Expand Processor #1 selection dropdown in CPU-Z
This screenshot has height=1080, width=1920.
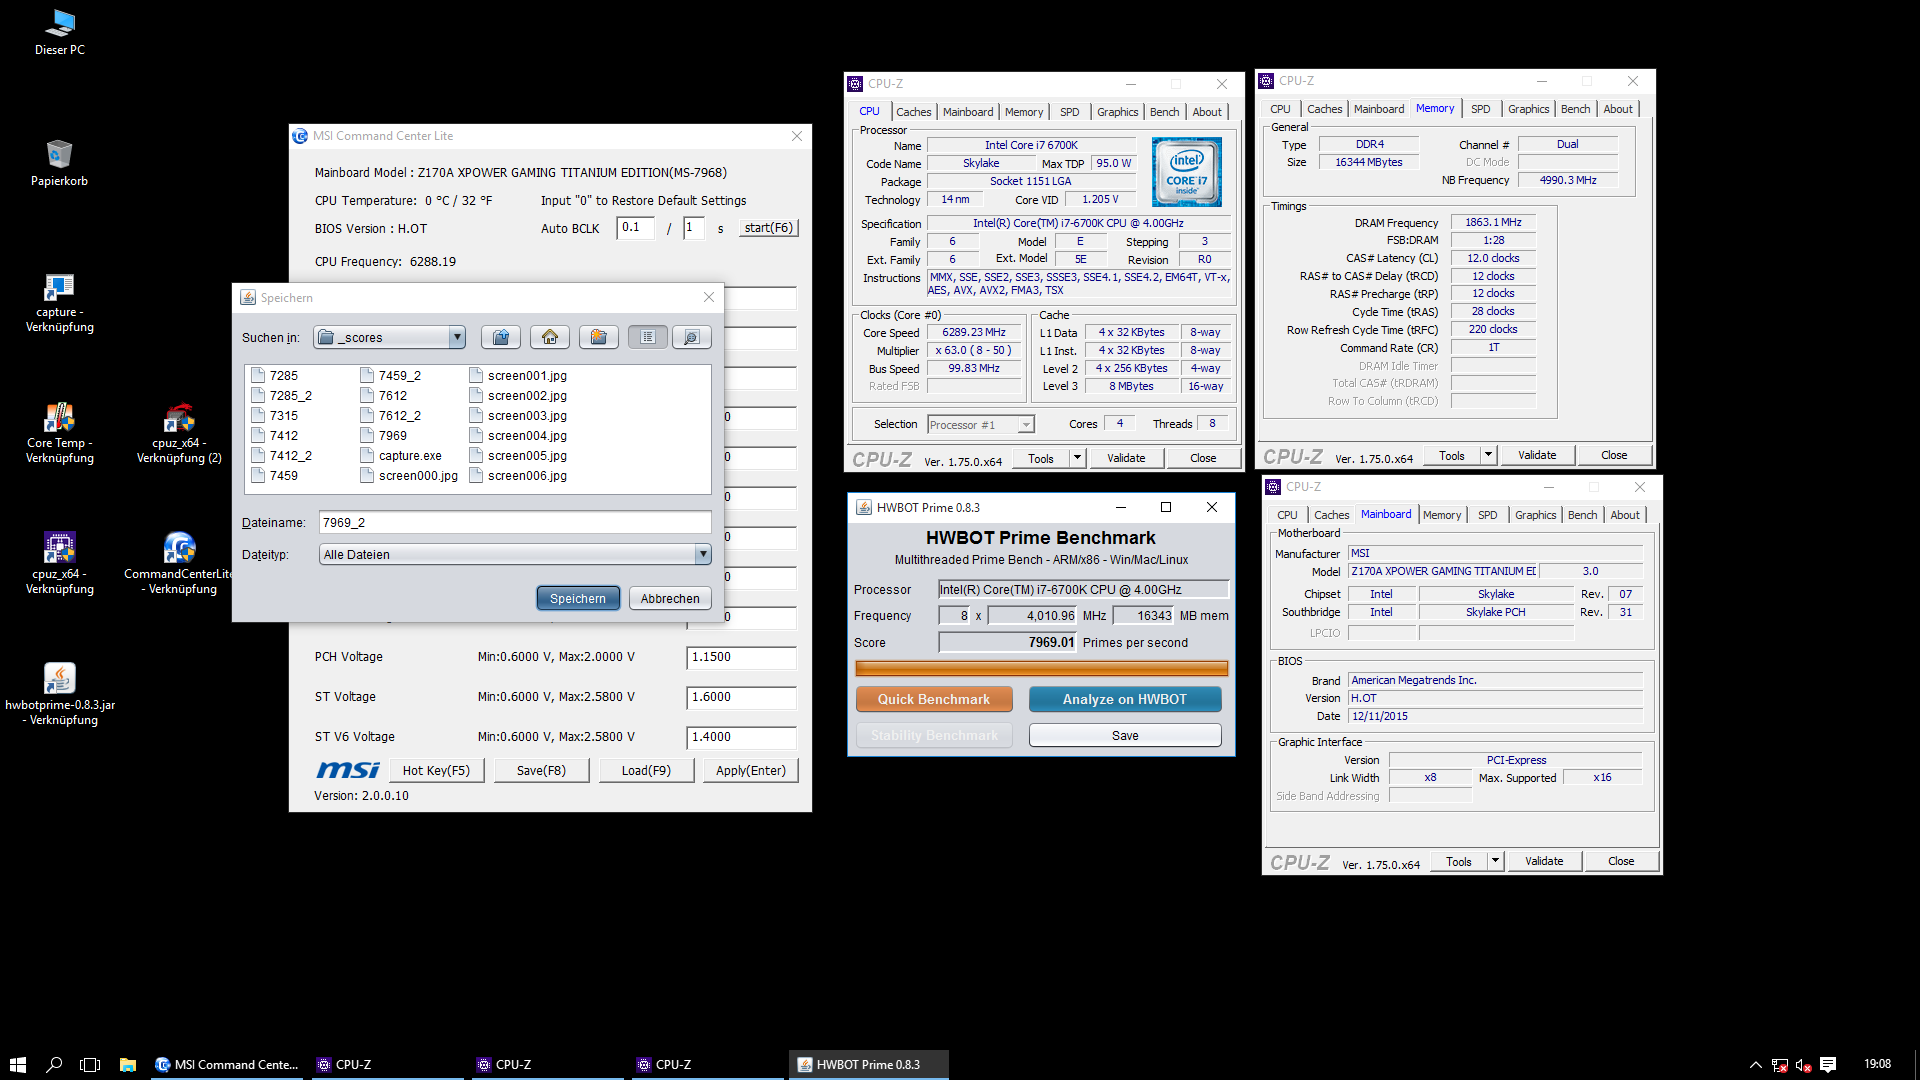pyautogui.click(x=1026, y=424)
